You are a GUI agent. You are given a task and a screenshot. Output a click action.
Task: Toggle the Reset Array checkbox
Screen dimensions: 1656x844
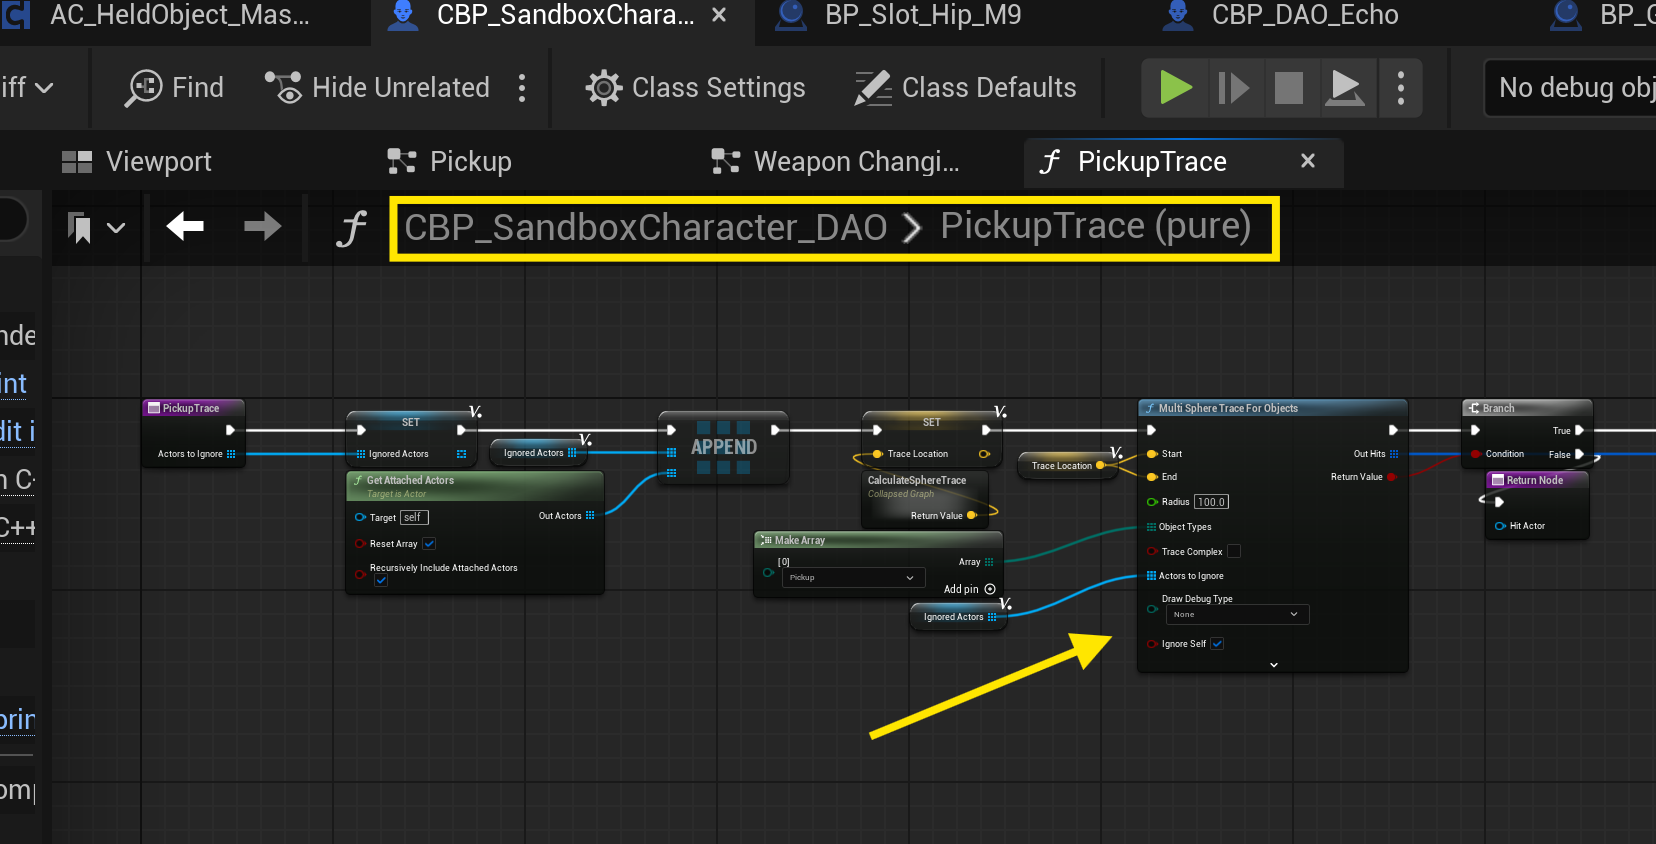[429, 544]
